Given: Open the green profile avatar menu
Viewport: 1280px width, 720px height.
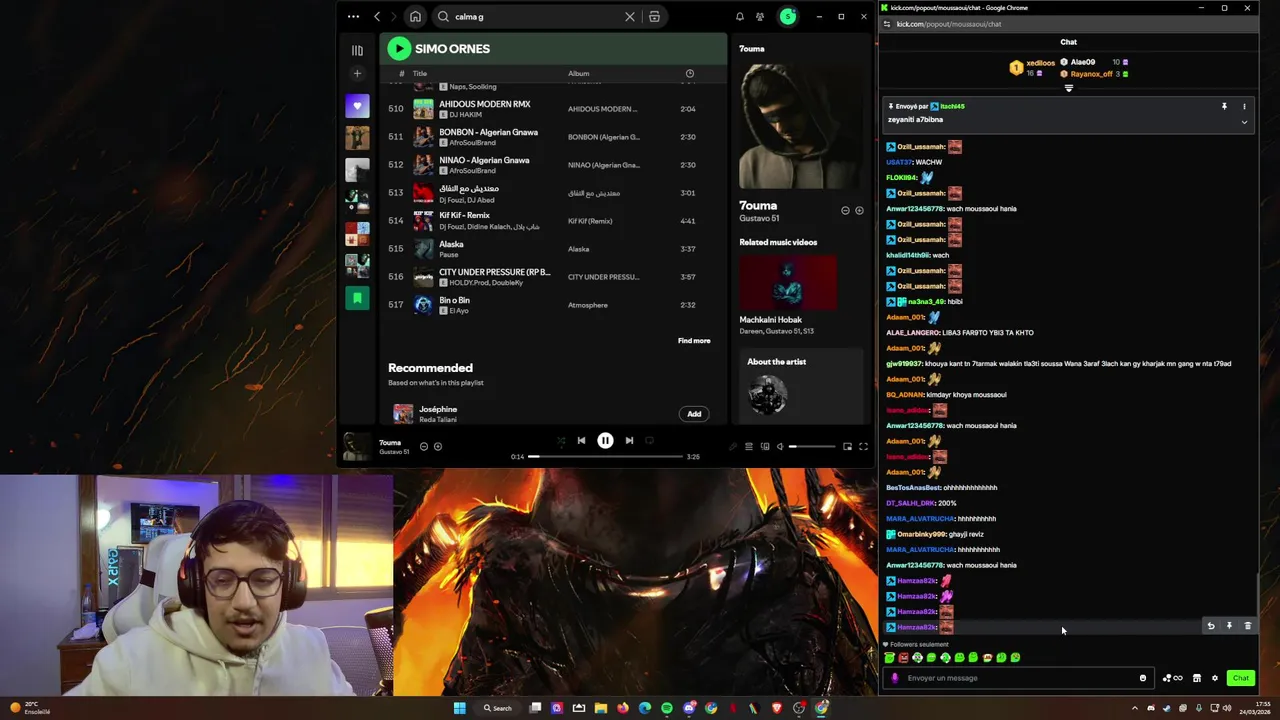Looking at the screenshot, I should (x=788, y=16).
